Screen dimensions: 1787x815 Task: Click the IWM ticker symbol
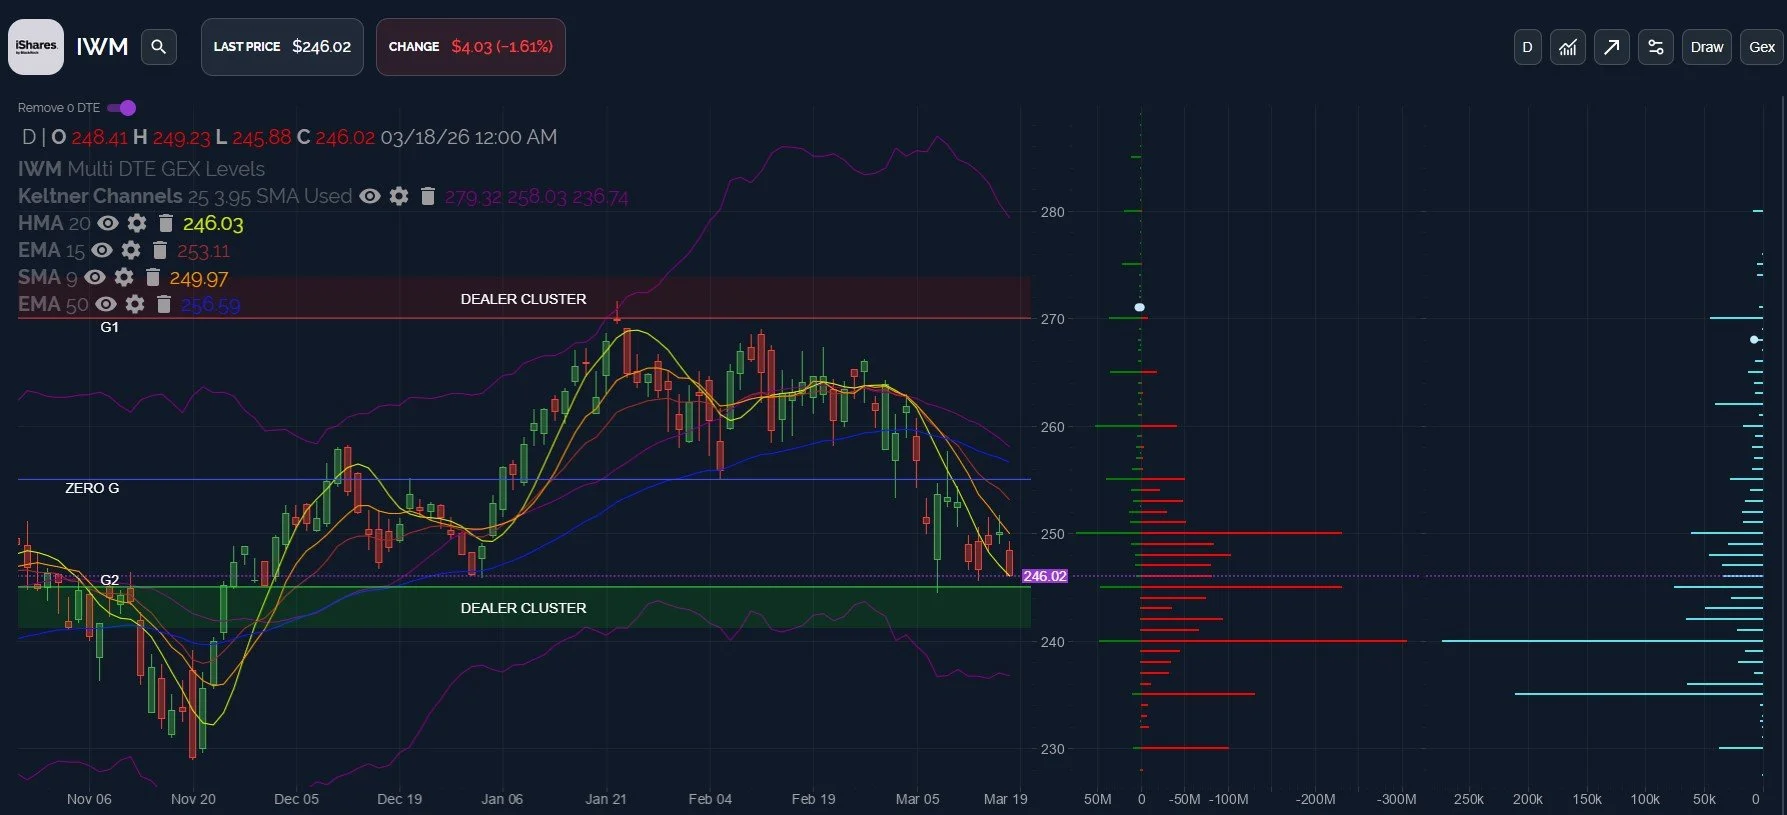pyautogui.click(x=102, y=47)
